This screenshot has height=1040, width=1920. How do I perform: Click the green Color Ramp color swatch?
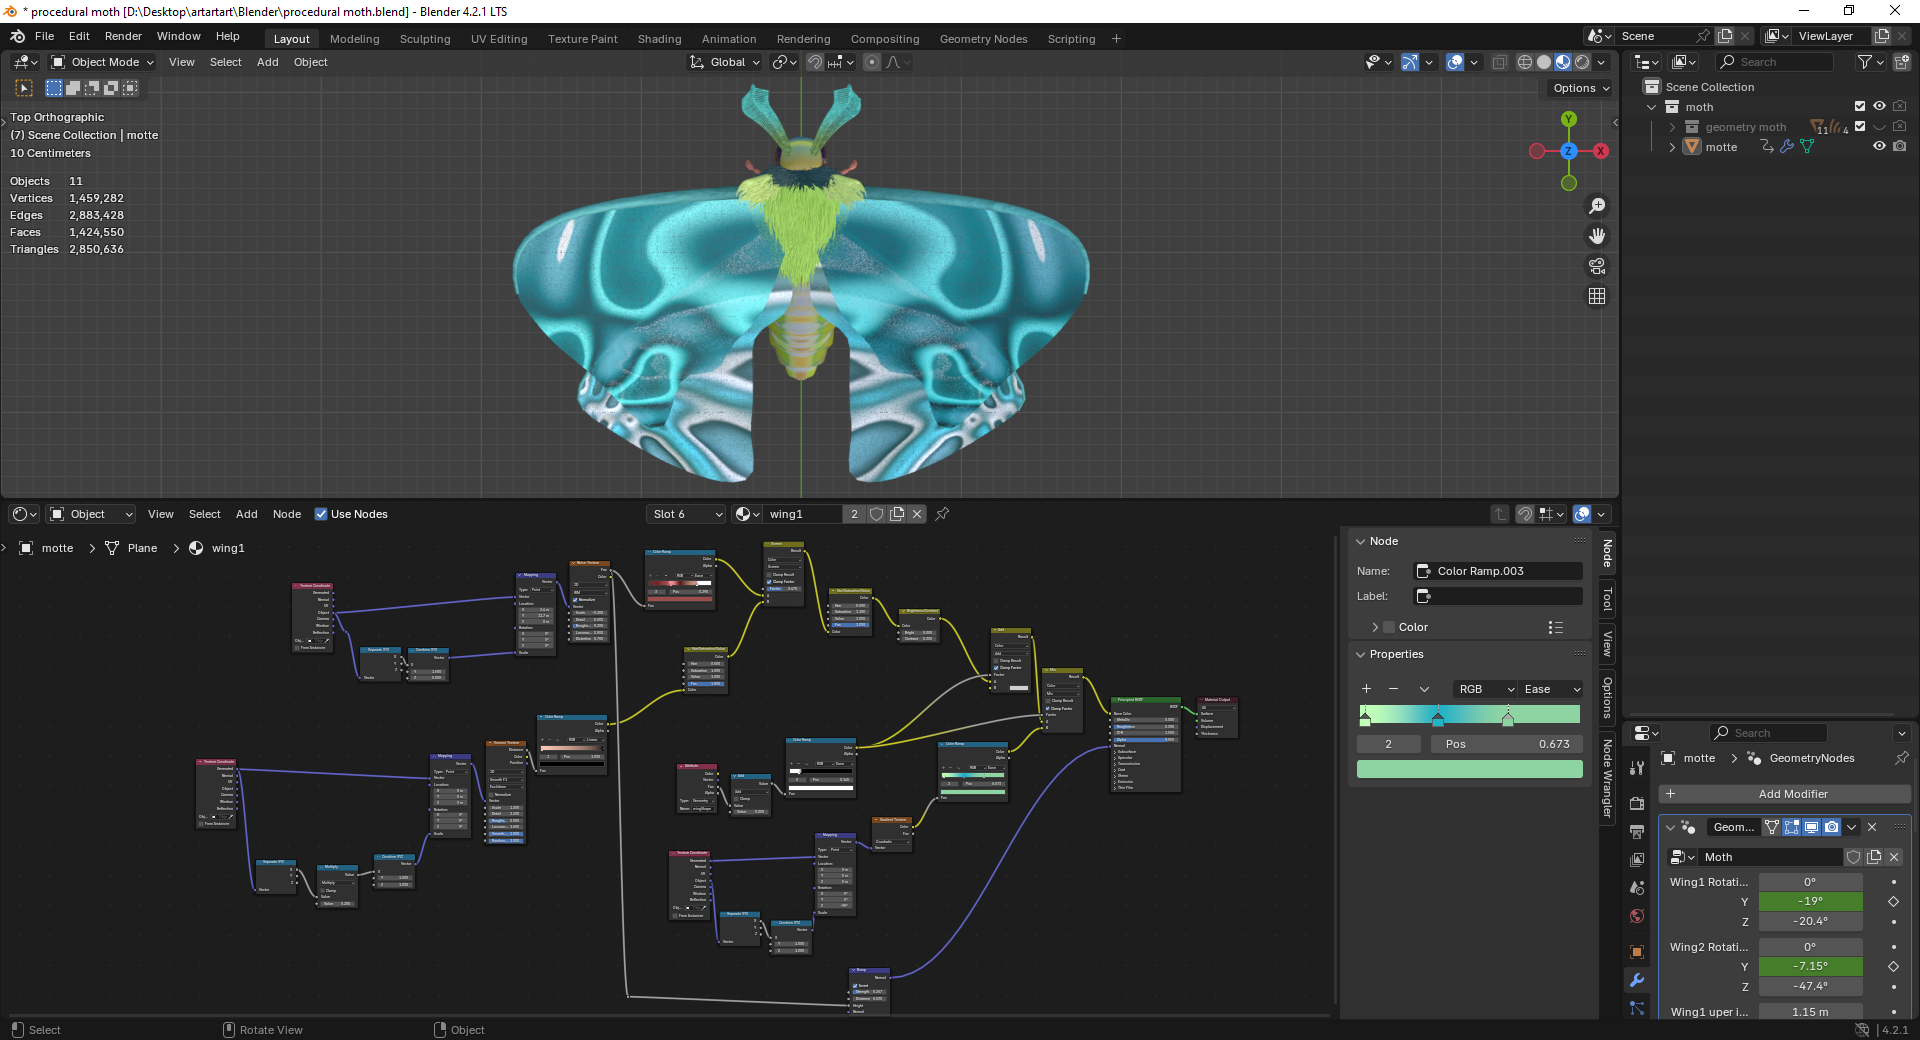[x=1468, y=769]
